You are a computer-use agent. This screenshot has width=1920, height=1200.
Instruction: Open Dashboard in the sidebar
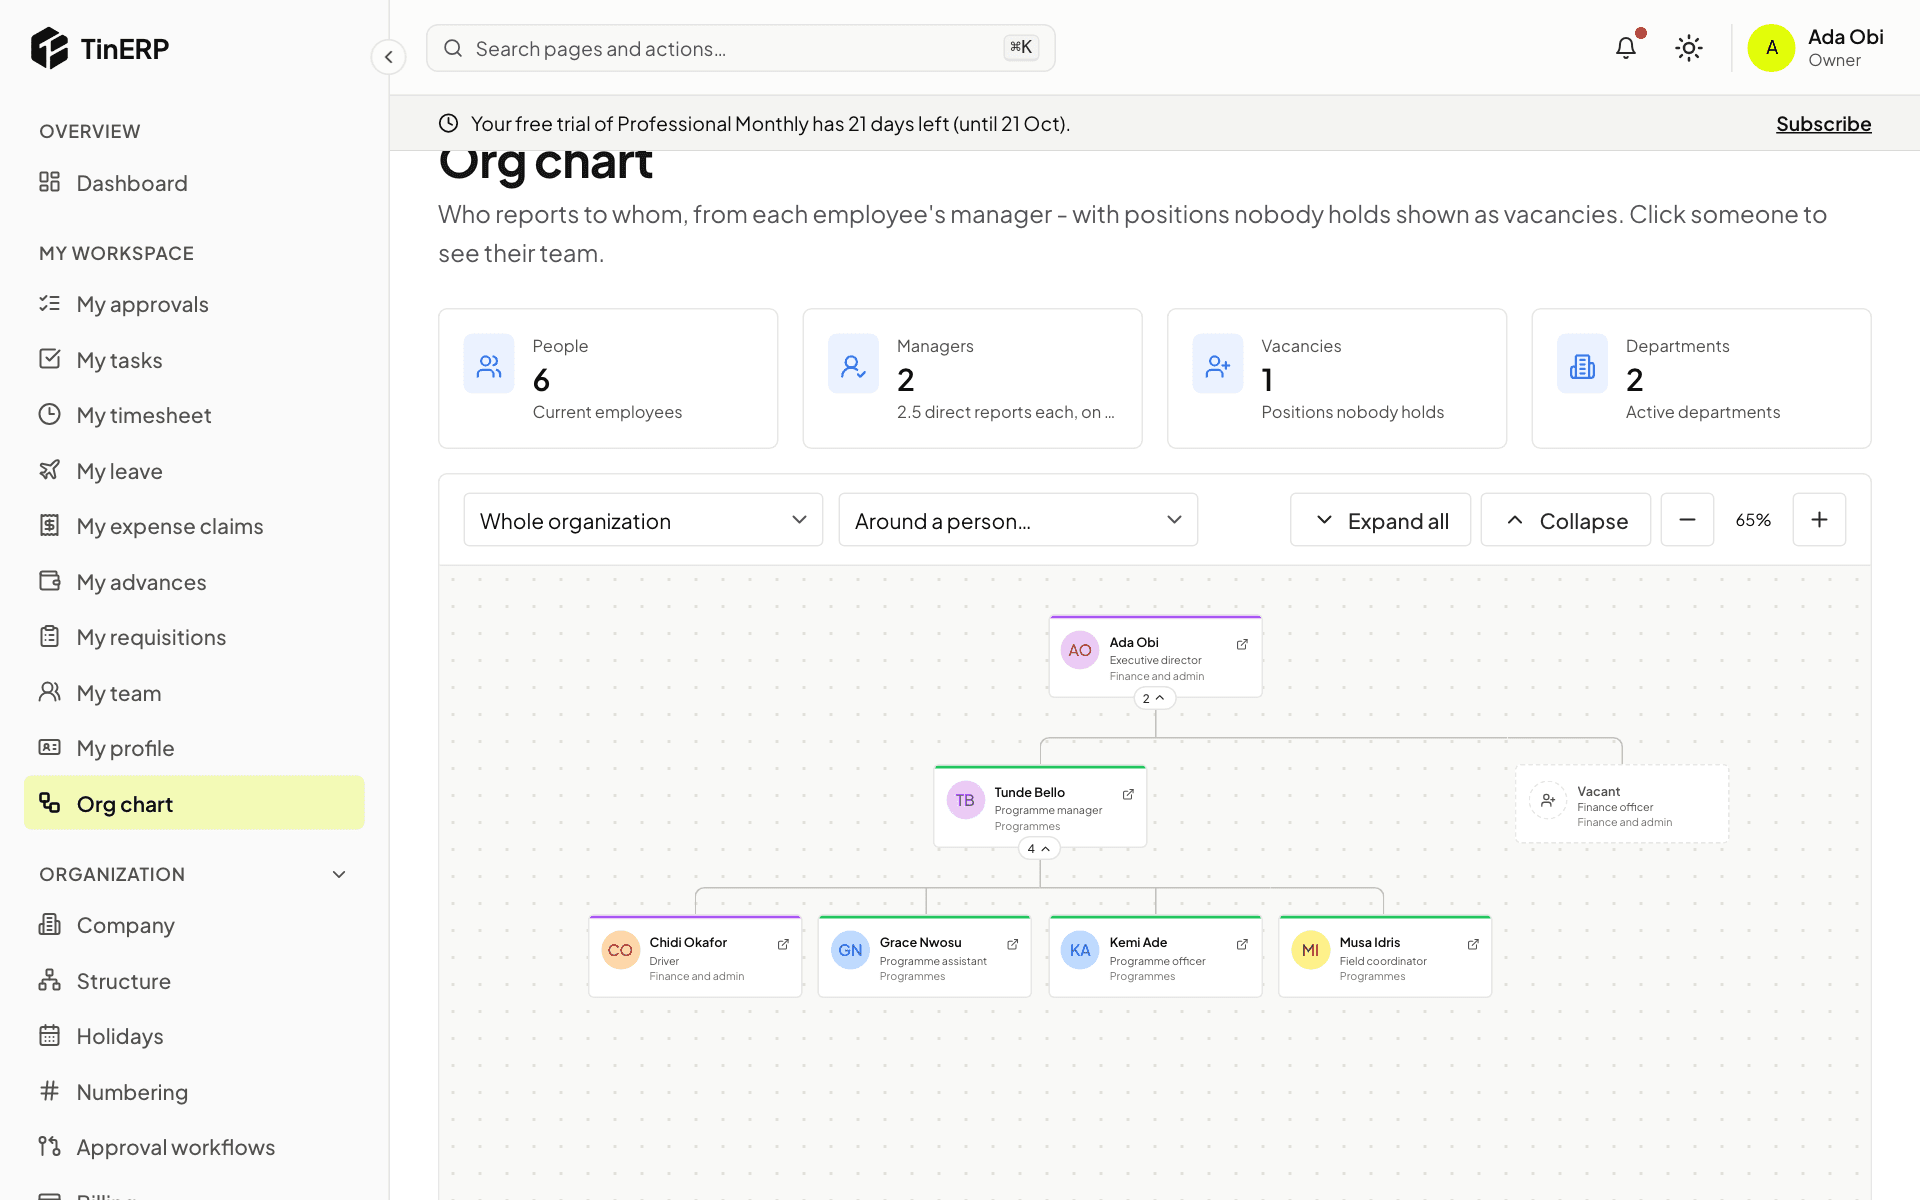click(194, 183)
